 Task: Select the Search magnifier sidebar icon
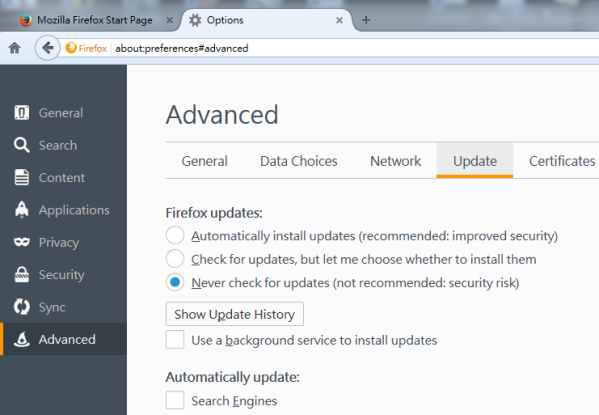tap(22, 145)
